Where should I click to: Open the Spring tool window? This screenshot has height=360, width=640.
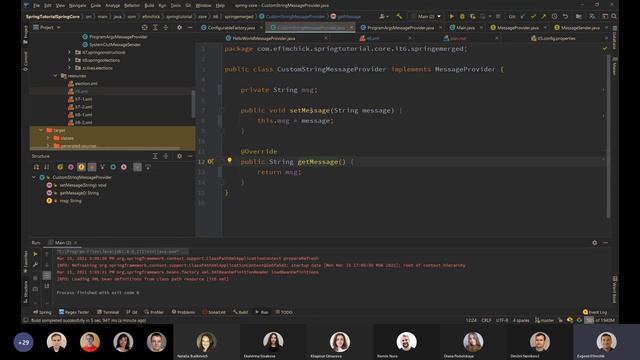point(42,312)
